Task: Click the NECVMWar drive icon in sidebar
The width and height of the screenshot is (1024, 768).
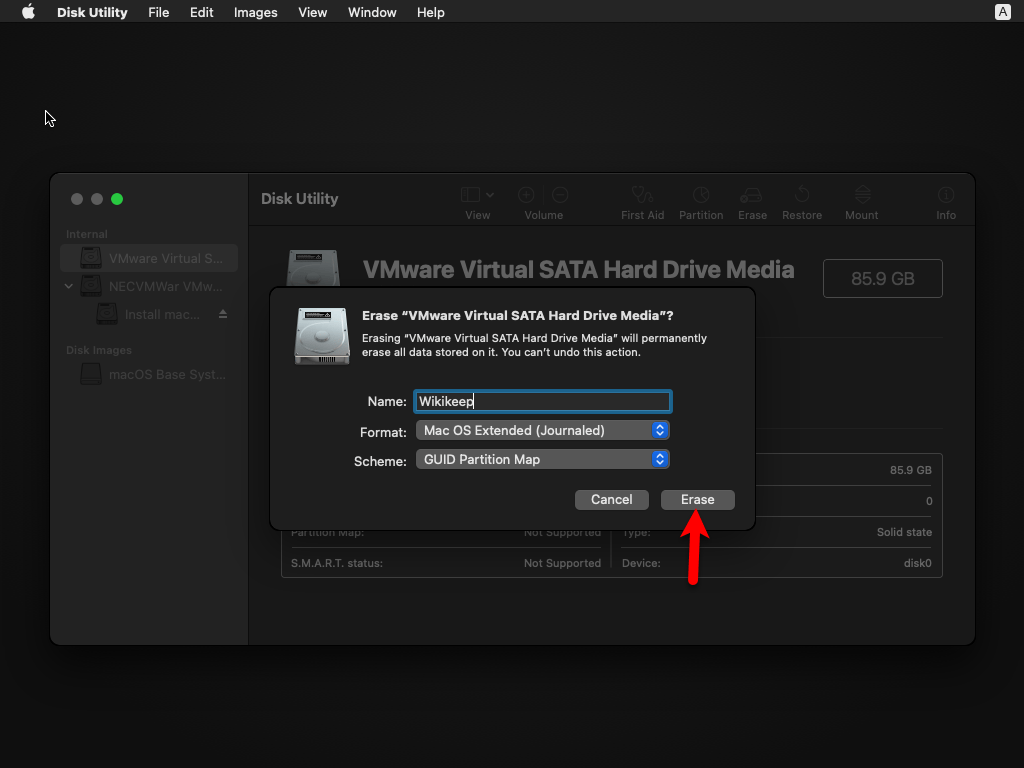Action: [x=91, y=286]
